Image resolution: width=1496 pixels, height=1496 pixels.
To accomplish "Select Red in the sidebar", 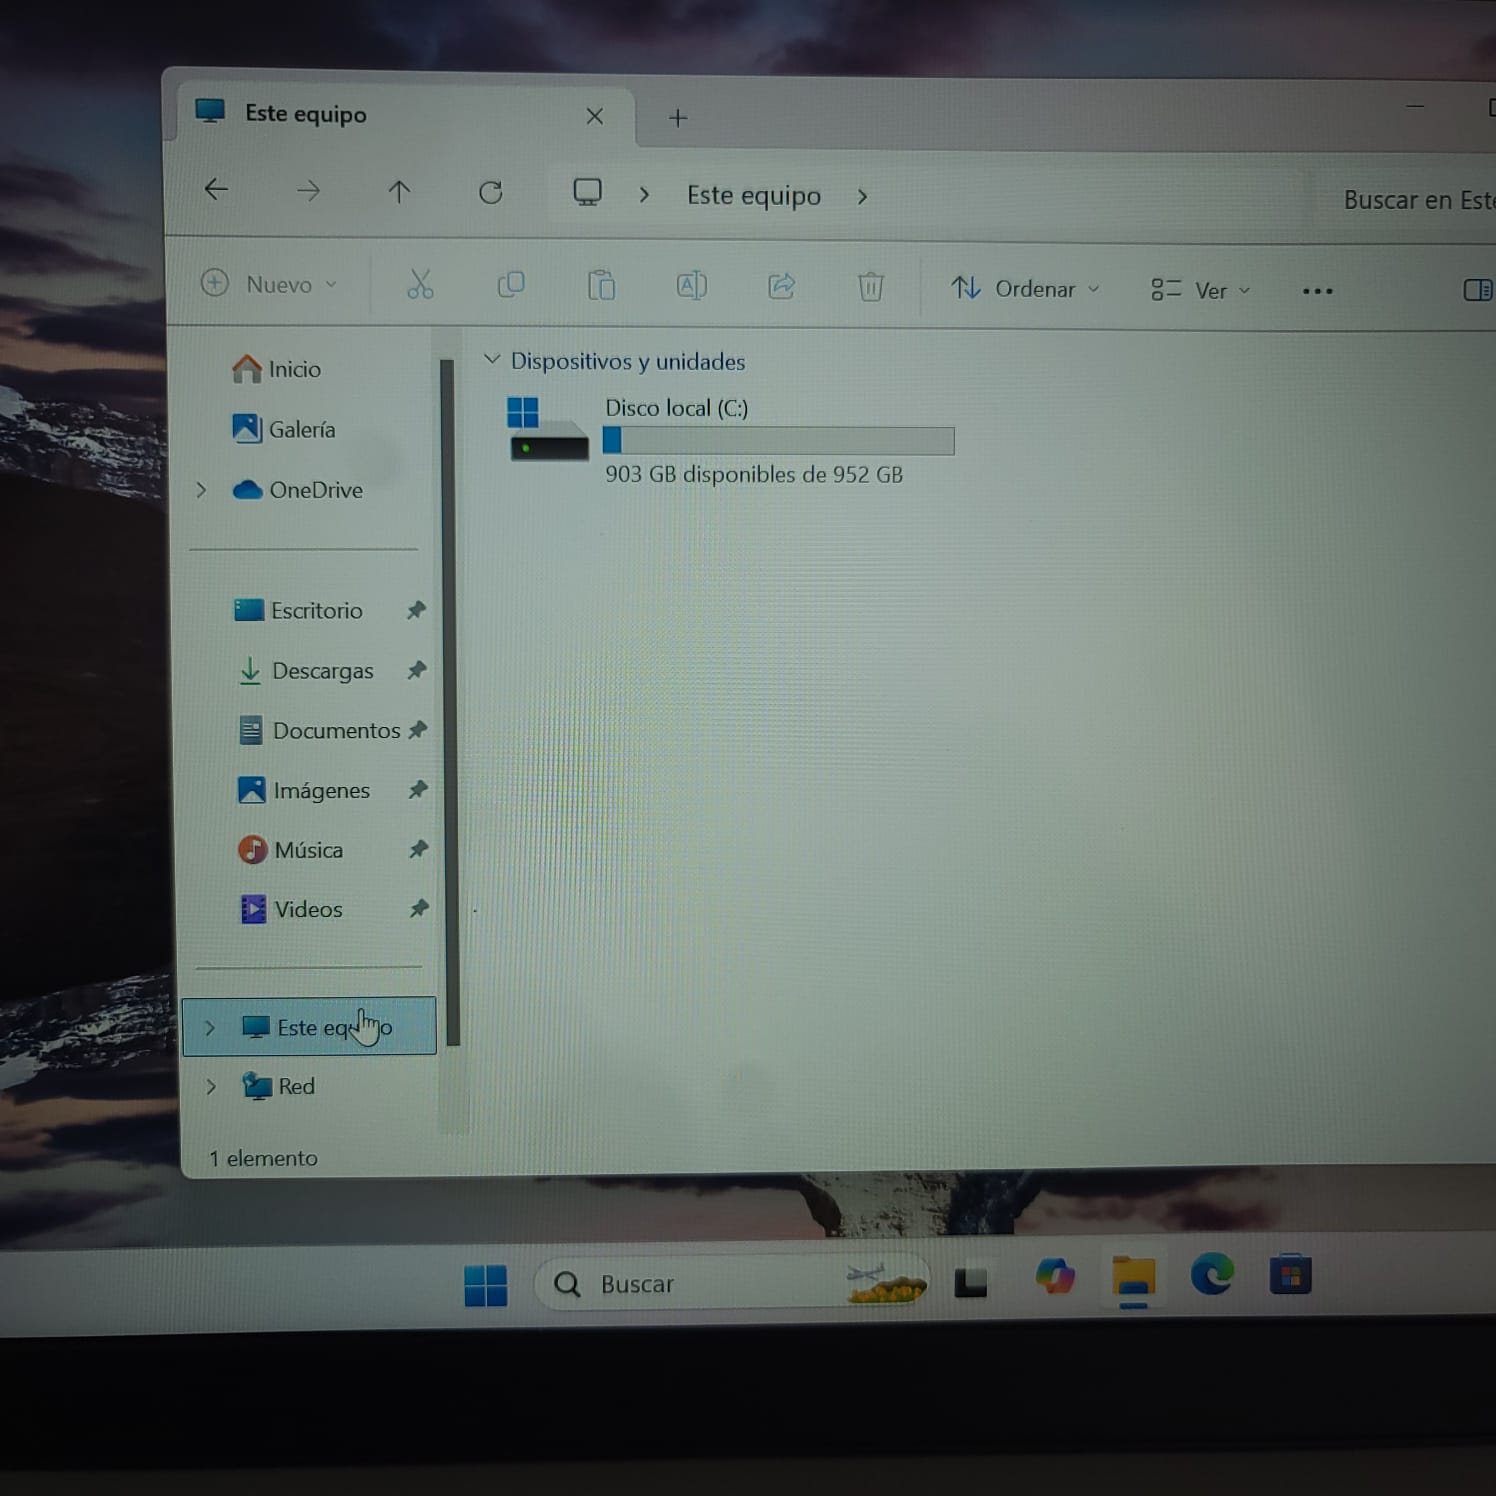I will click(279, 1086).
